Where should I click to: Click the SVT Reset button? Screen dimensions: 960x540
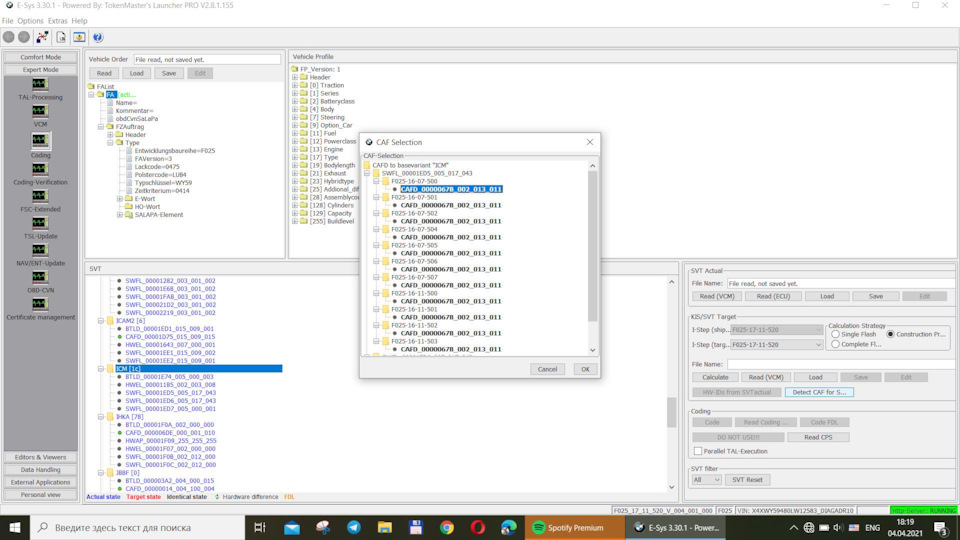pyautogui.click(x=747, y=479)
